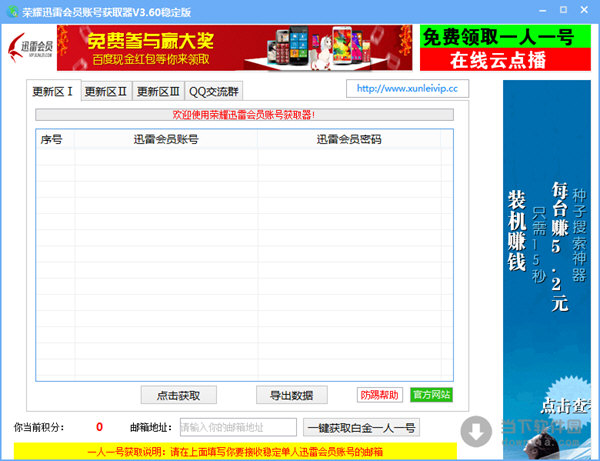Open the red prize-draw banner ad
This screenshot has width=600, height=461.
pos(235,48)
